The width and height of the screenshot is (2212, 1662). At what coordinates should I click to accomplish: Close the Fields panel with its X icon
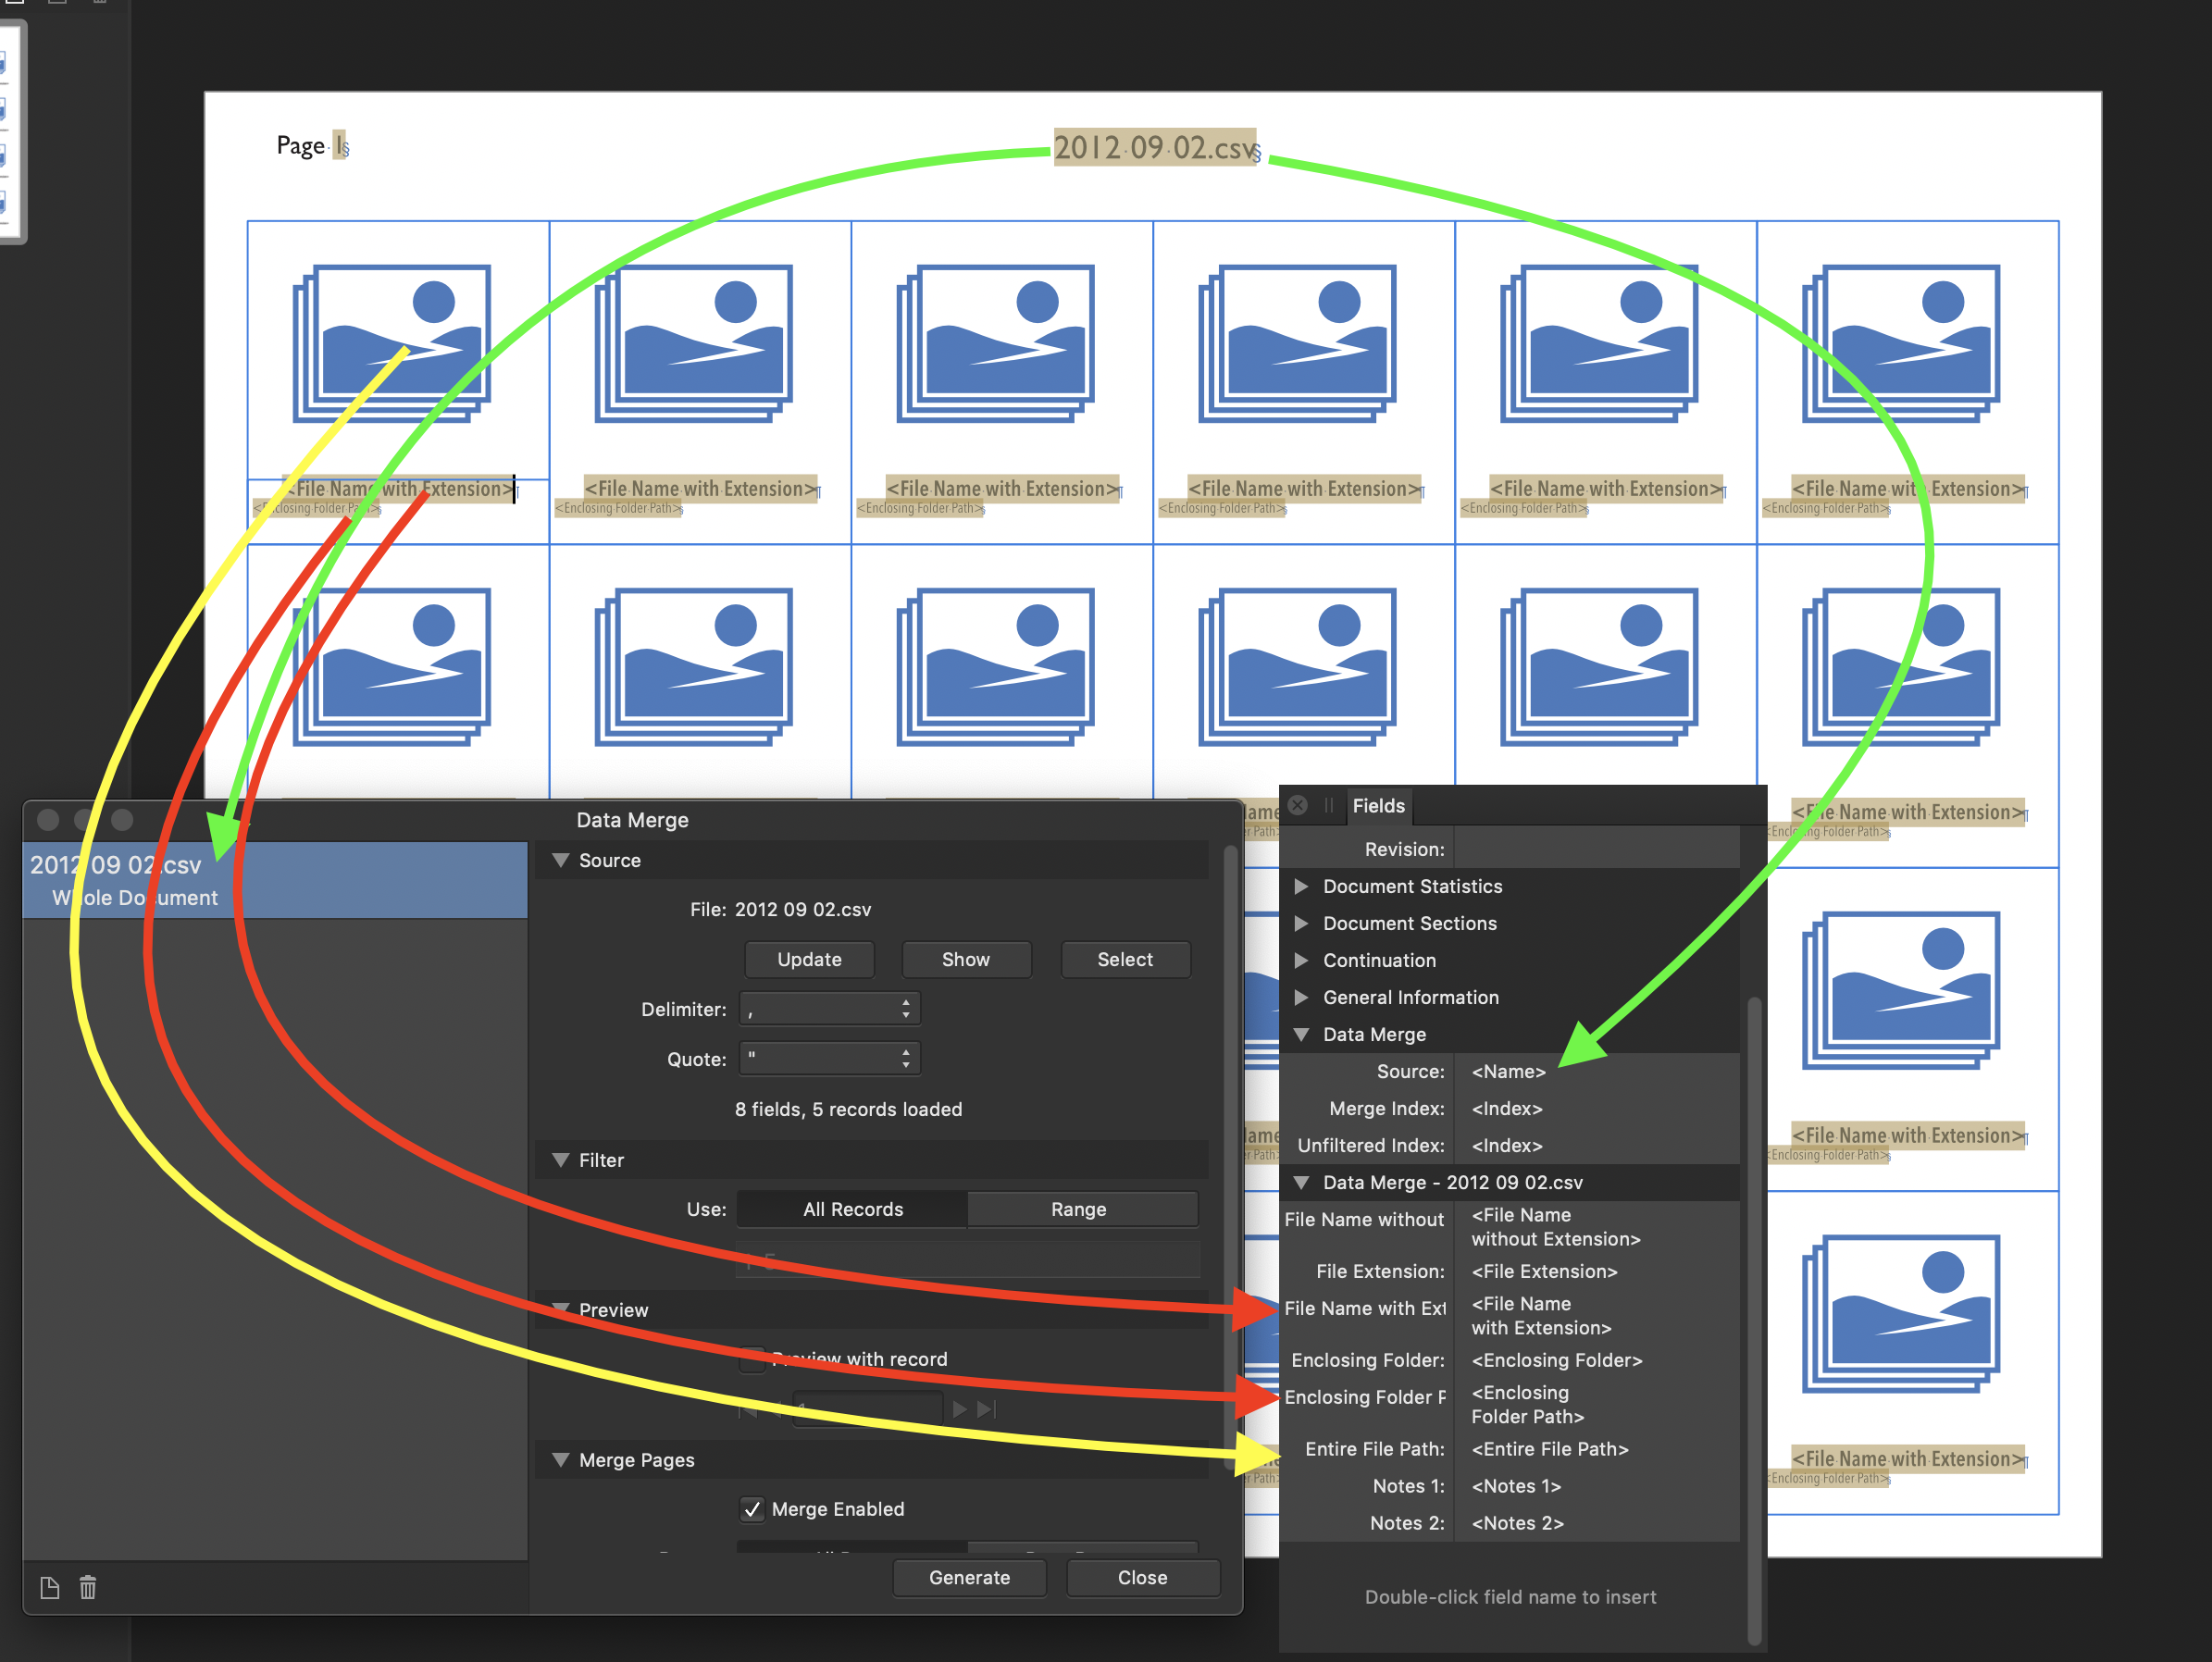click(x=1297, y=806)
